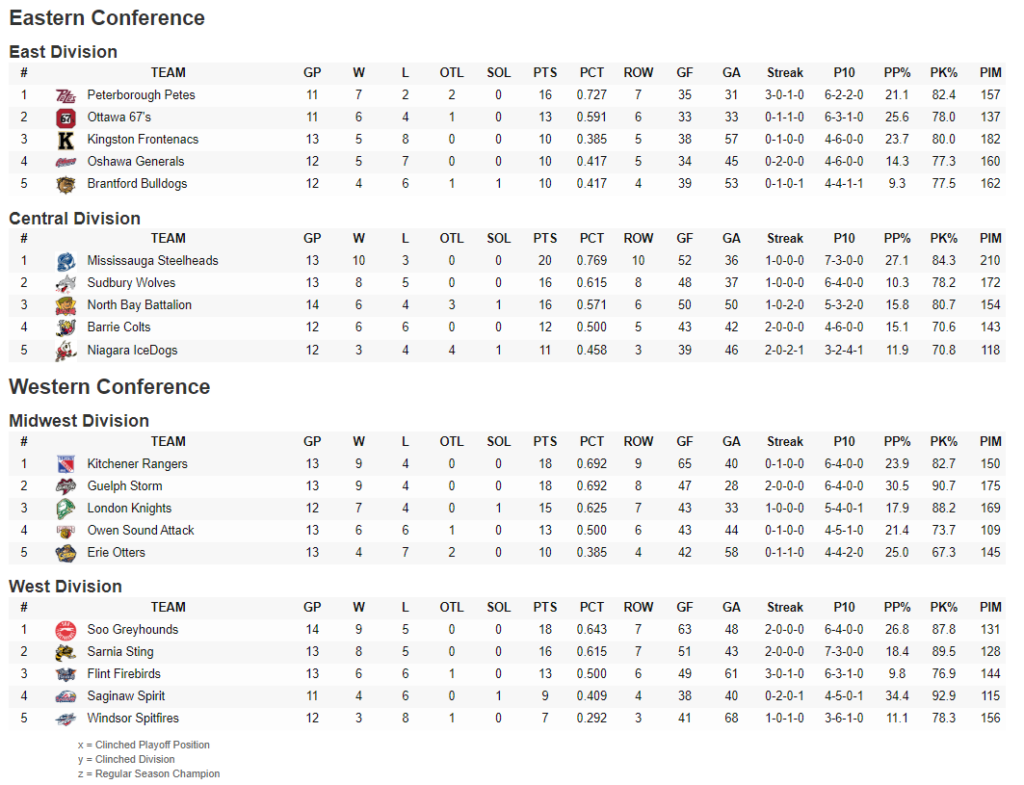The image size is (1024, 785).
Task: Open the Windsor Spitfires team link
Action: pyautogui.click(x=133, y=718)
